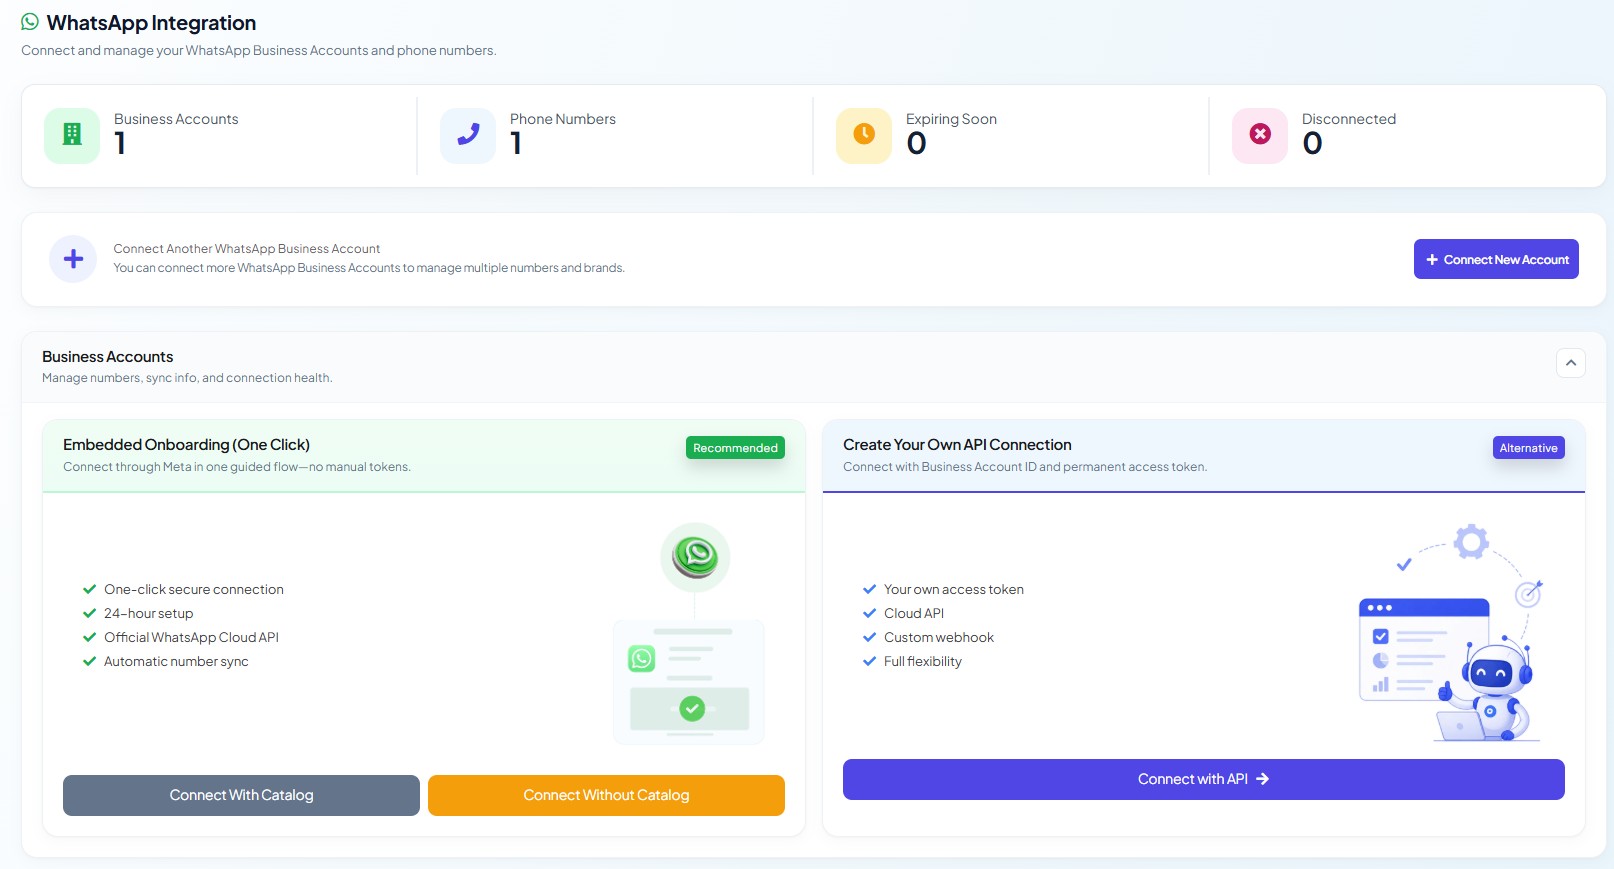The image size is (1614, 869).
Task: Click the green Recommended badge
Action: (x=735, y=448)
